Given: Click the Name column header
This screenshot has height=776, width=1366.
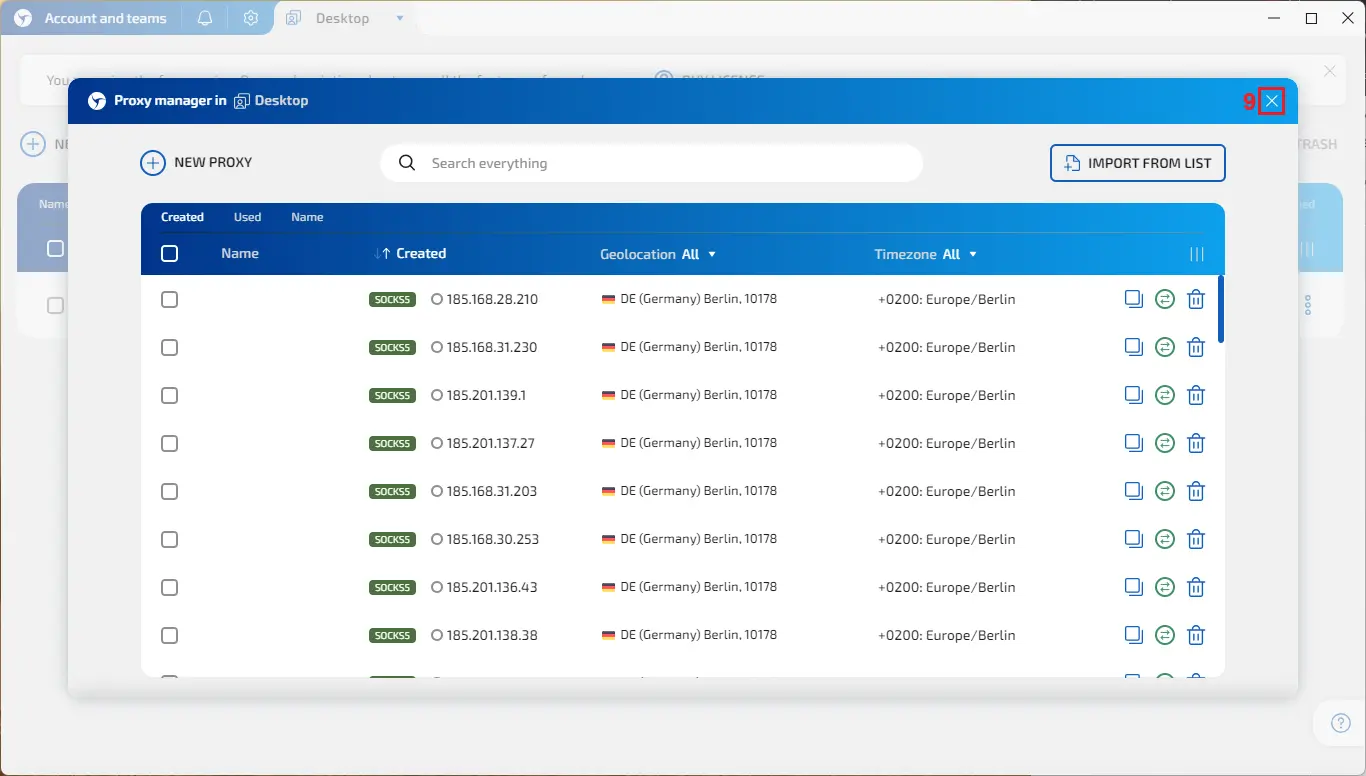Looking at the screenshot, I should coord(240,254).
